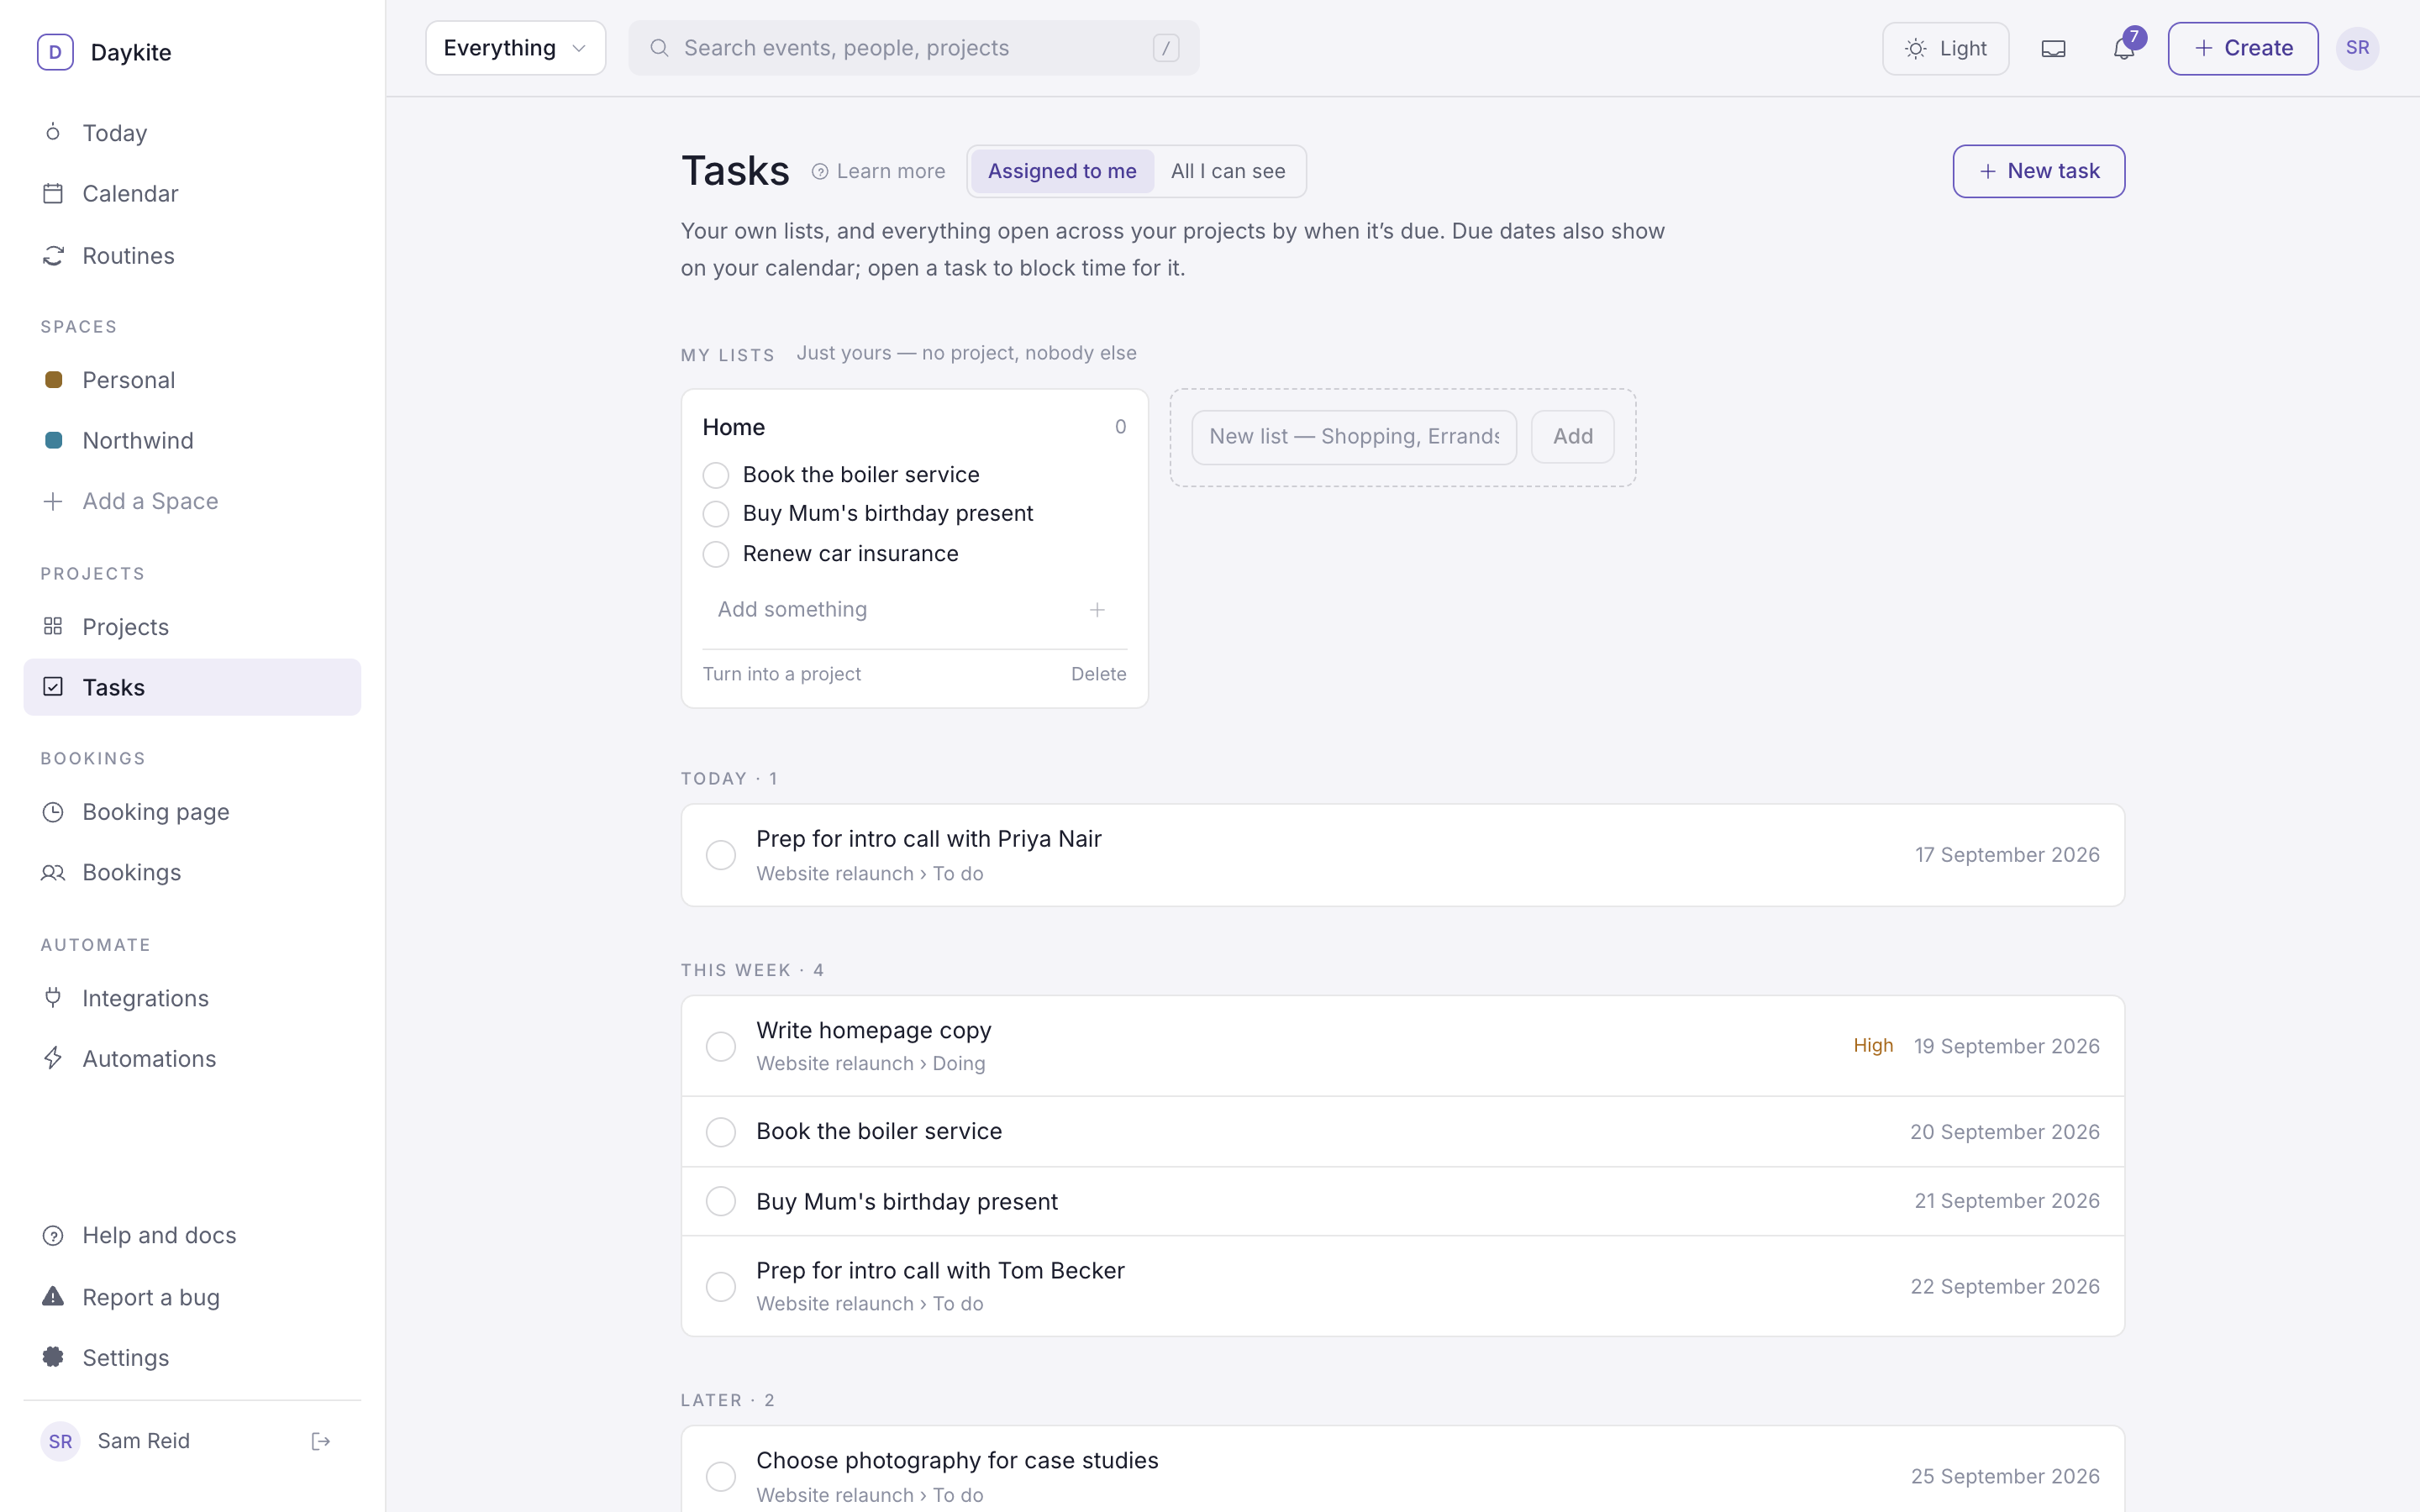The height and width of the screenshot is (1512, 2420).
Task: Click the plus icon beside Add something
Action: pyautogui.click(x=1097, y=610)
